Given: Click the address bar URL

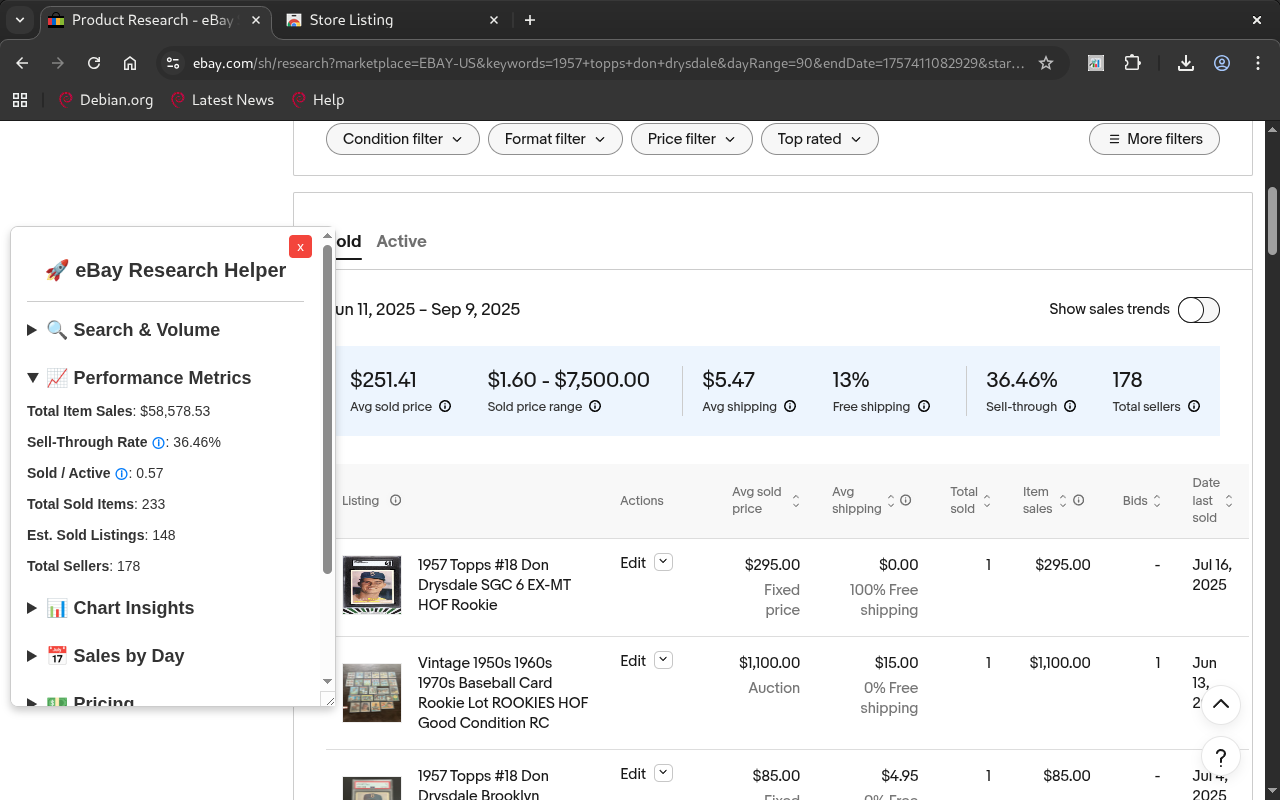Looking at the screenshot, I should [608, 63].
